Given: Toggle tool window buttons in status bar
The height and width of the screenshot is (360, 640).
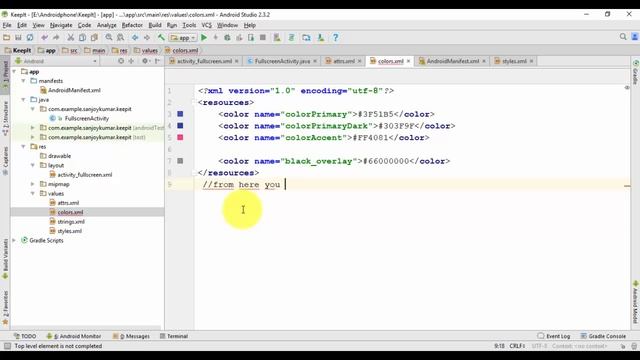Looking at the screenshot, I should pos(7,346).
